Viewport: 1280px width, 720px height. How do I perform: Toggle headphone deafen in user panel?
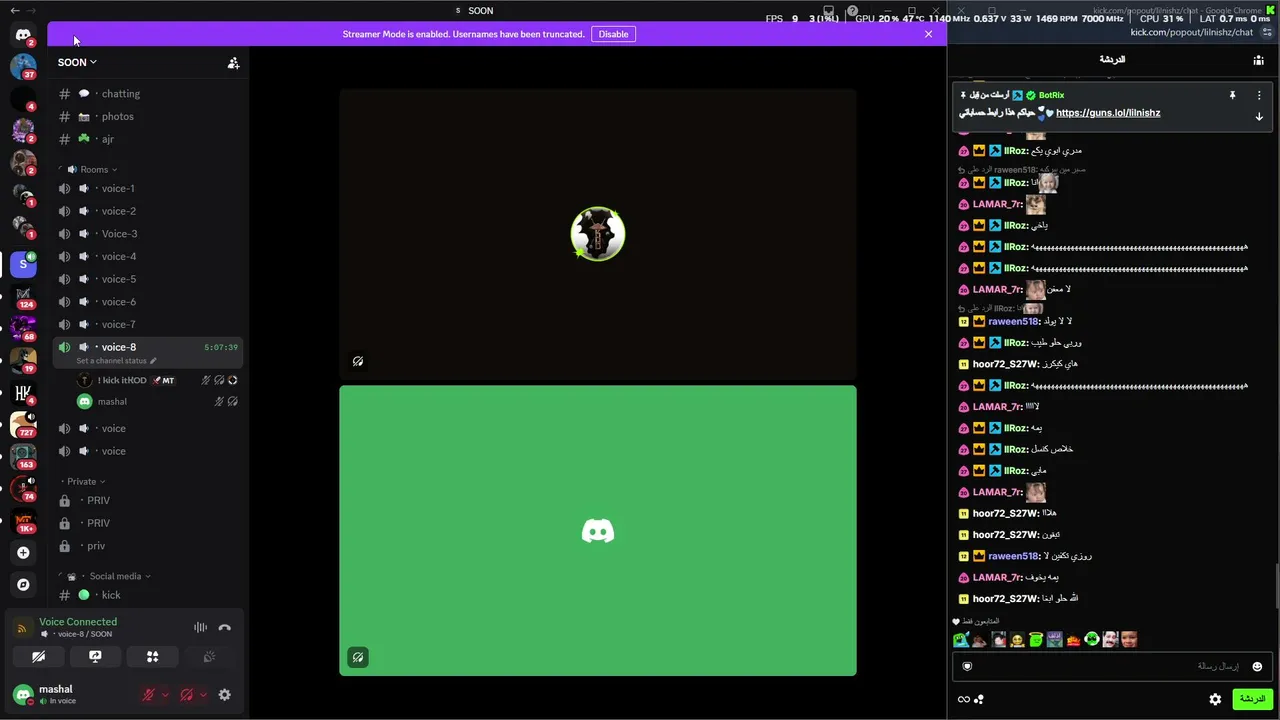tap(186, 695)
